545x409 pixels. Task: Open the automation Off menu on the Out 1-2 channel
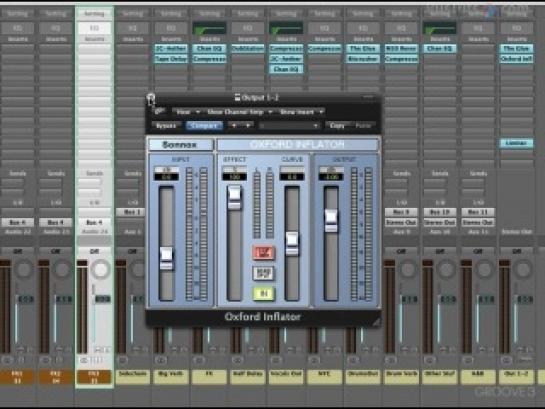coord(516,251)
